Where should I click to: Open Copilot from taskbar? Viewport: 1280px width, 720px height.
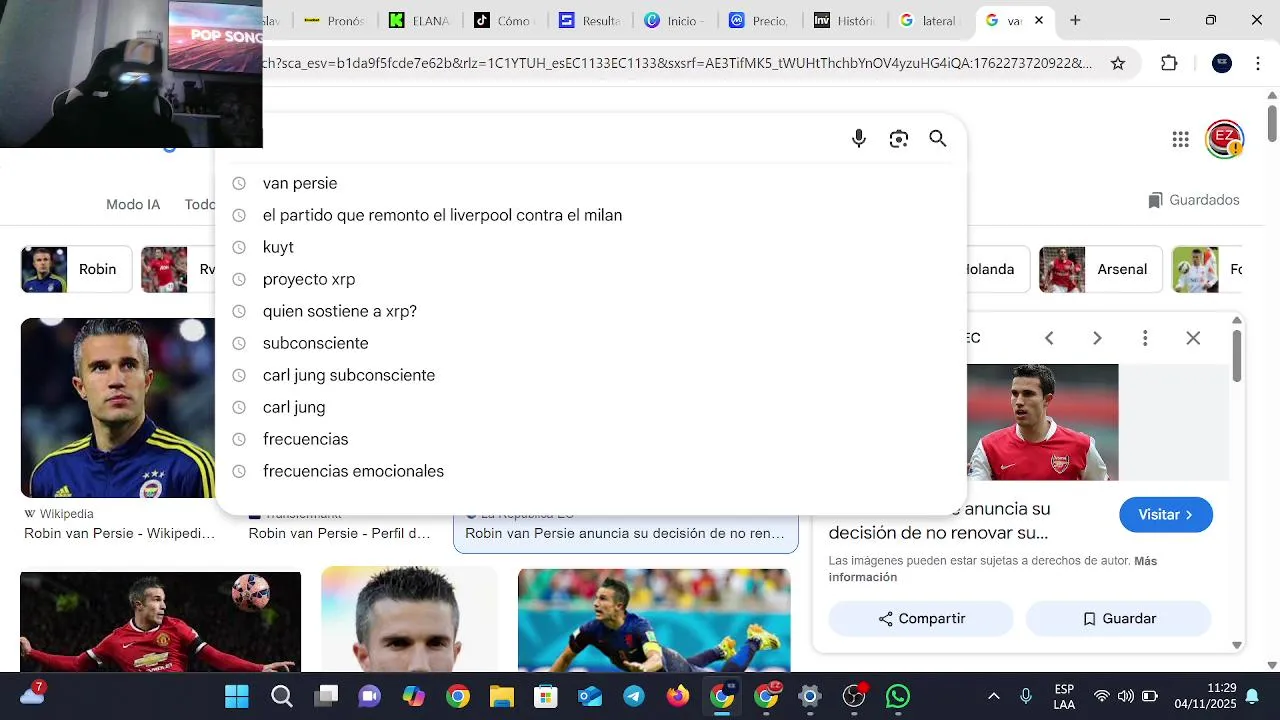(413, 696)
